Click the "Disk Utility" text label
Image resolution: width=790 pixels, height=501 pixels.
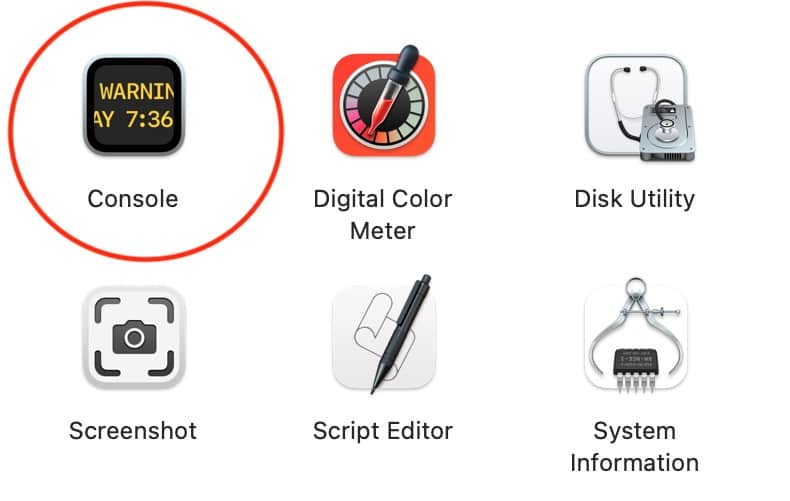(635, 199)
